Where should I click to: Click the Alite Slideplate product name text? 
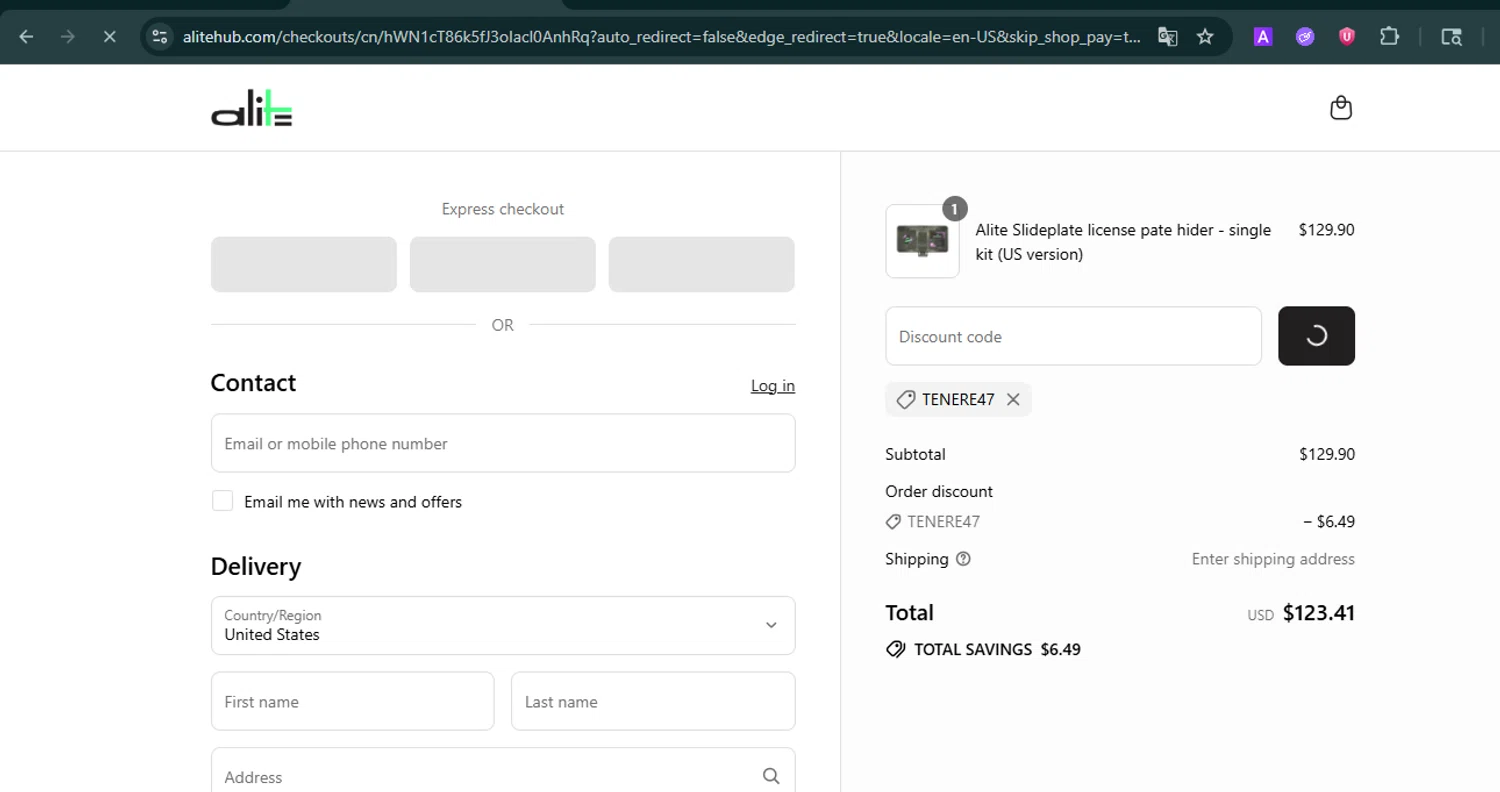point(1123,242)
